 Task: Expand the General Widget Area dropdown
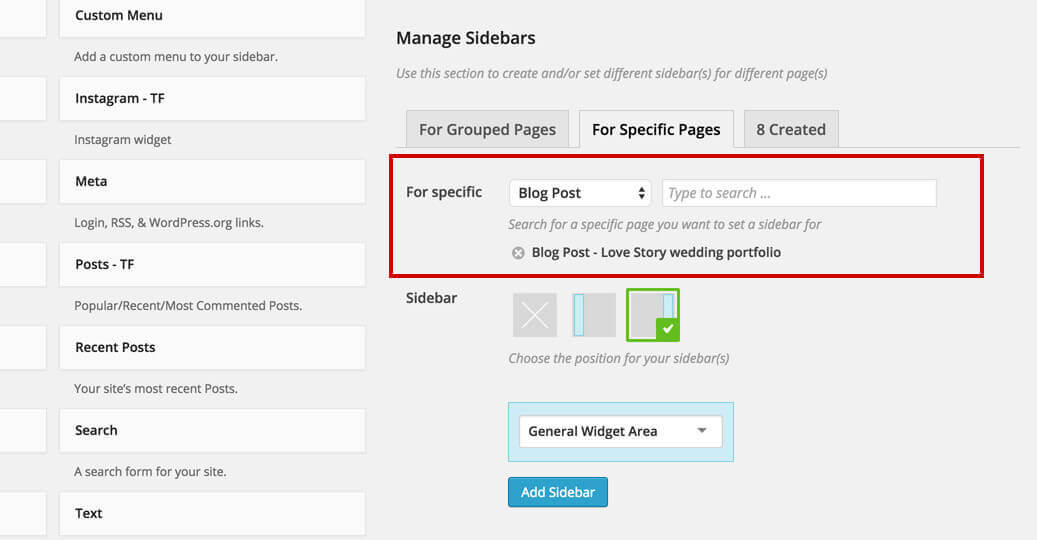tap(618, 431)
